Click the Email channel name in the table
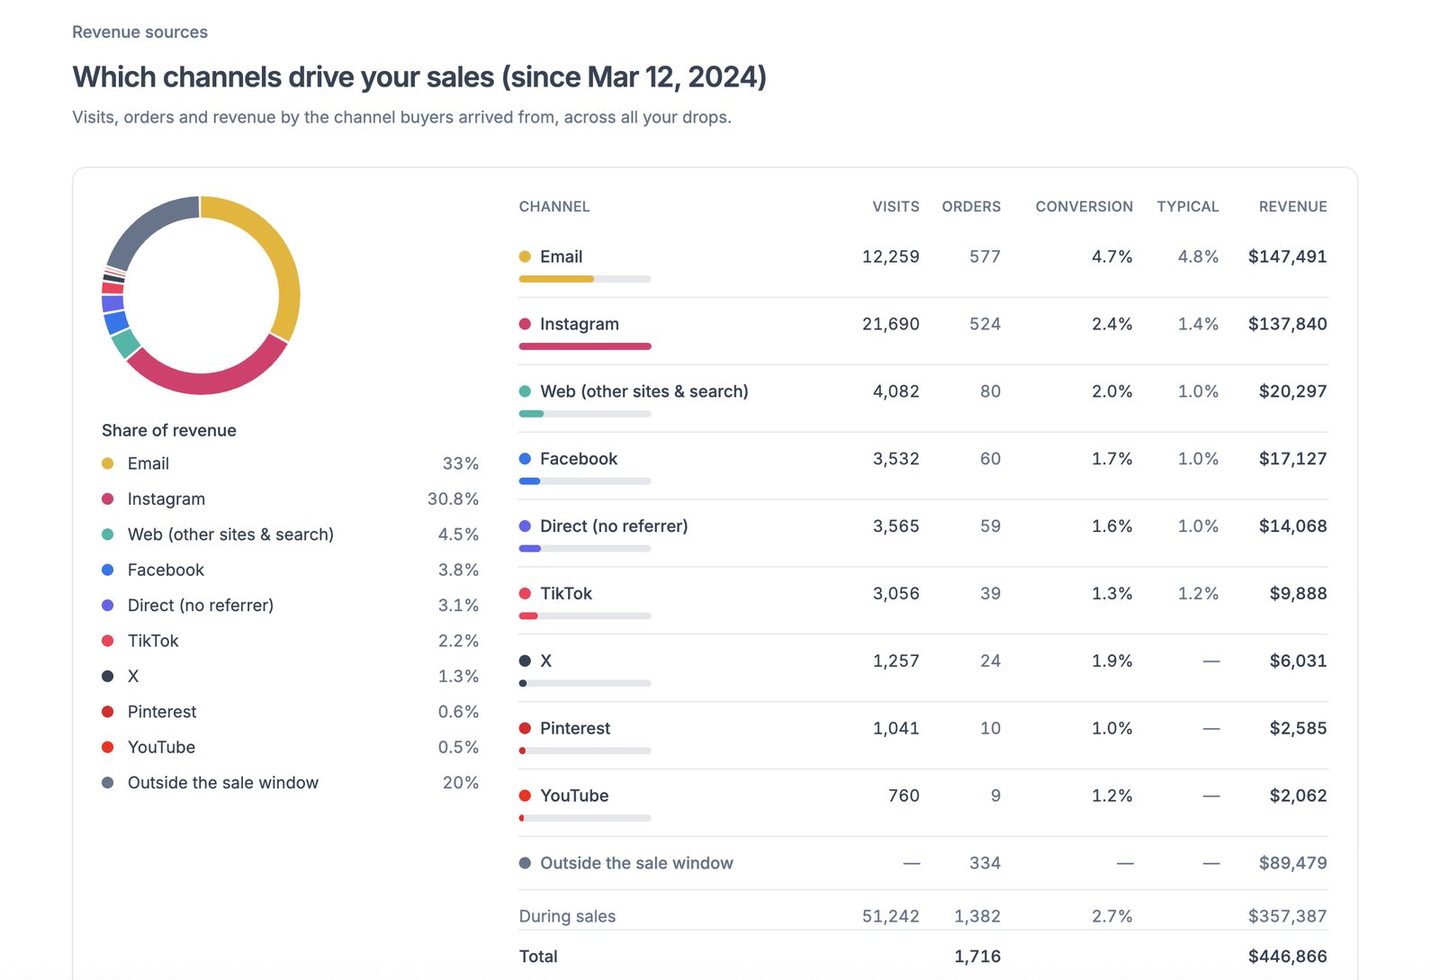Viewport: 1440px width, 980px height. tap(561, 257)
